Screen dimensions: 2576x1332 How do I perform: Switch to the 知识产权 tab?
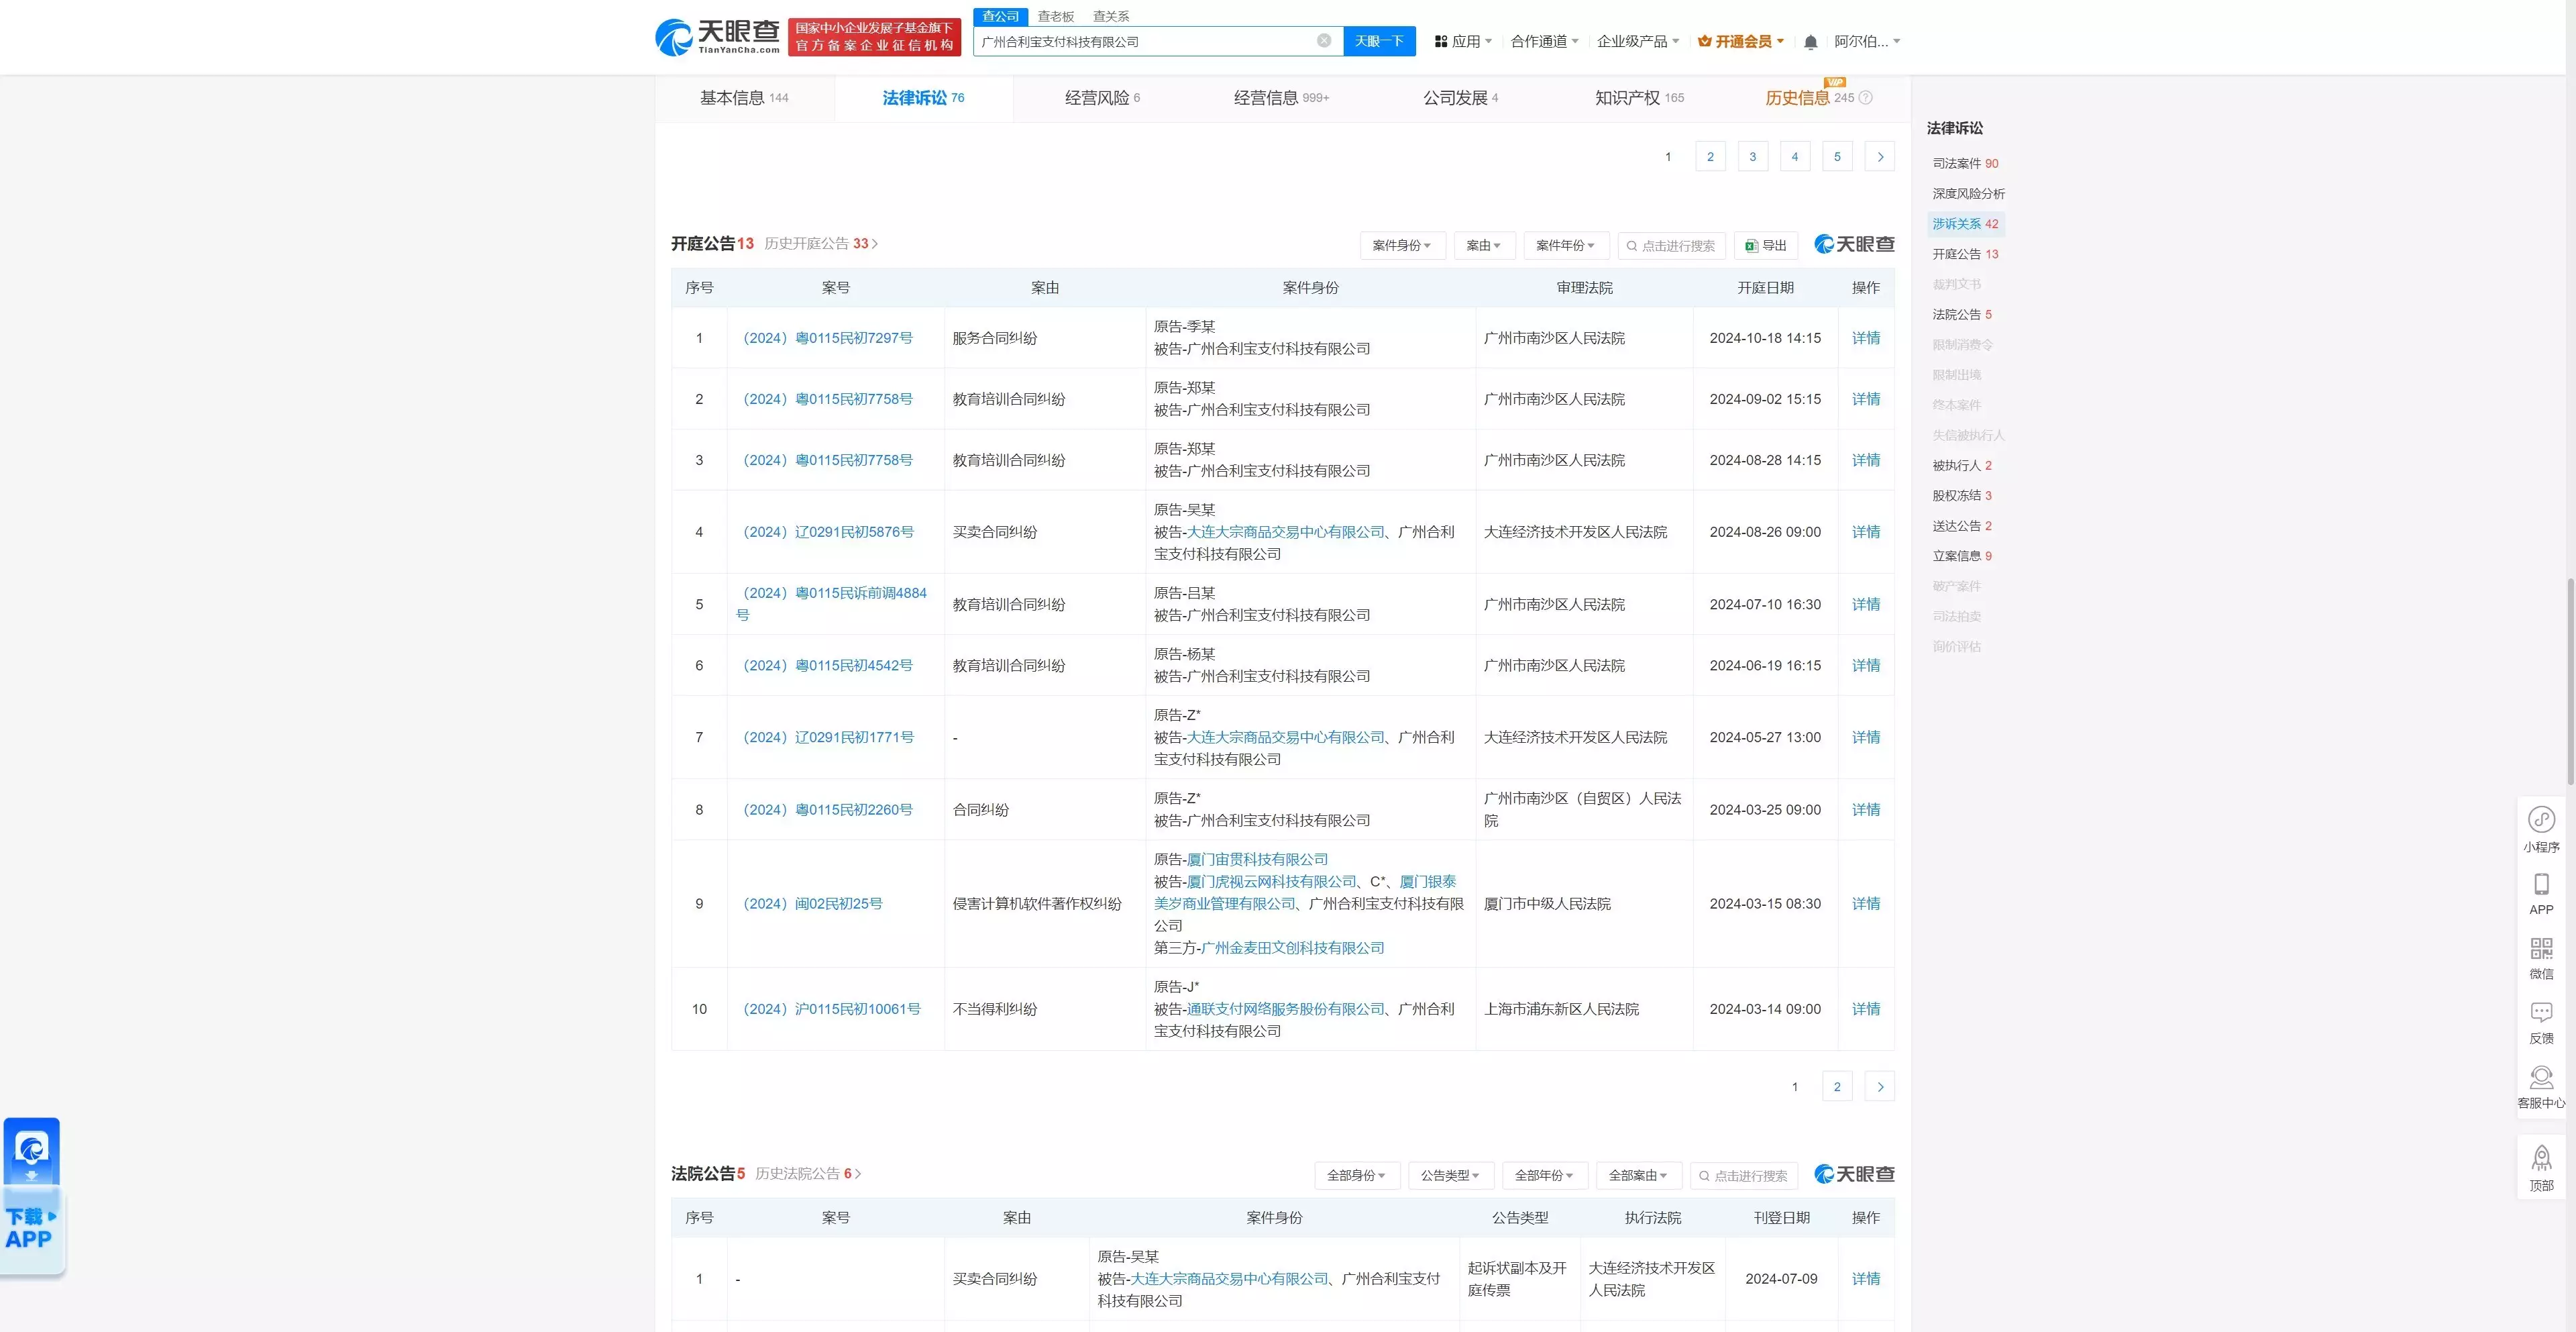(1639, 98)
